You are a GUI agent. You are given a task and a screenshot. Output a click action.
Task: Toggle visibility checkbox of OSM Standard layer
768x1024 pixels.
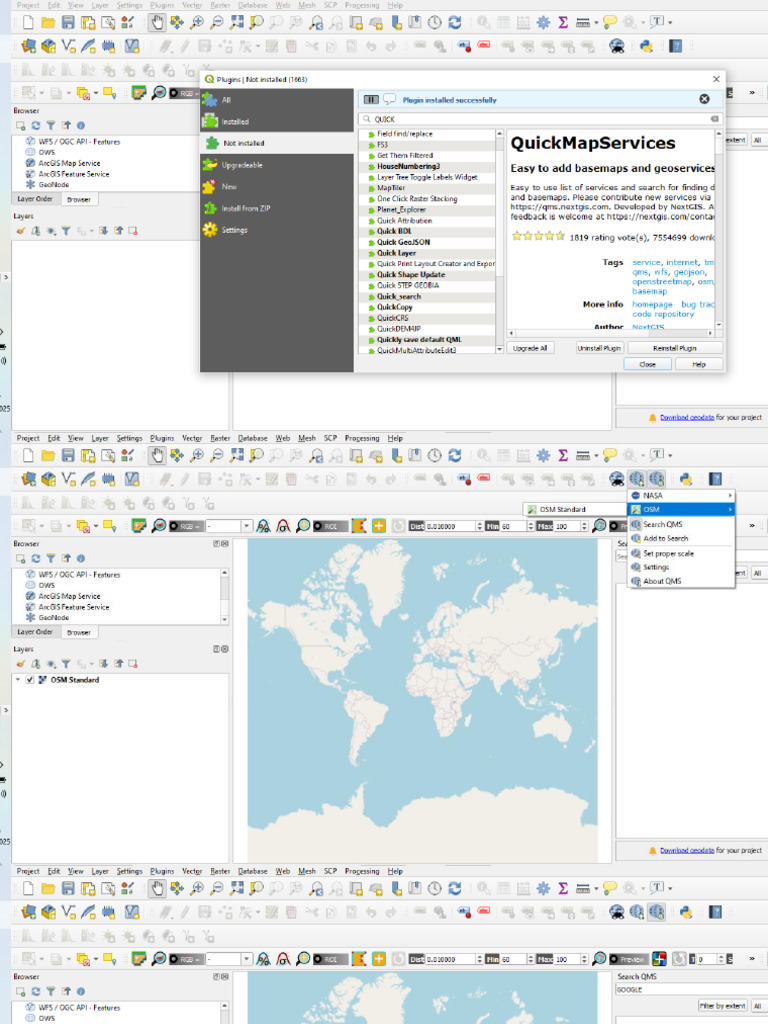(x=29, y=680)
